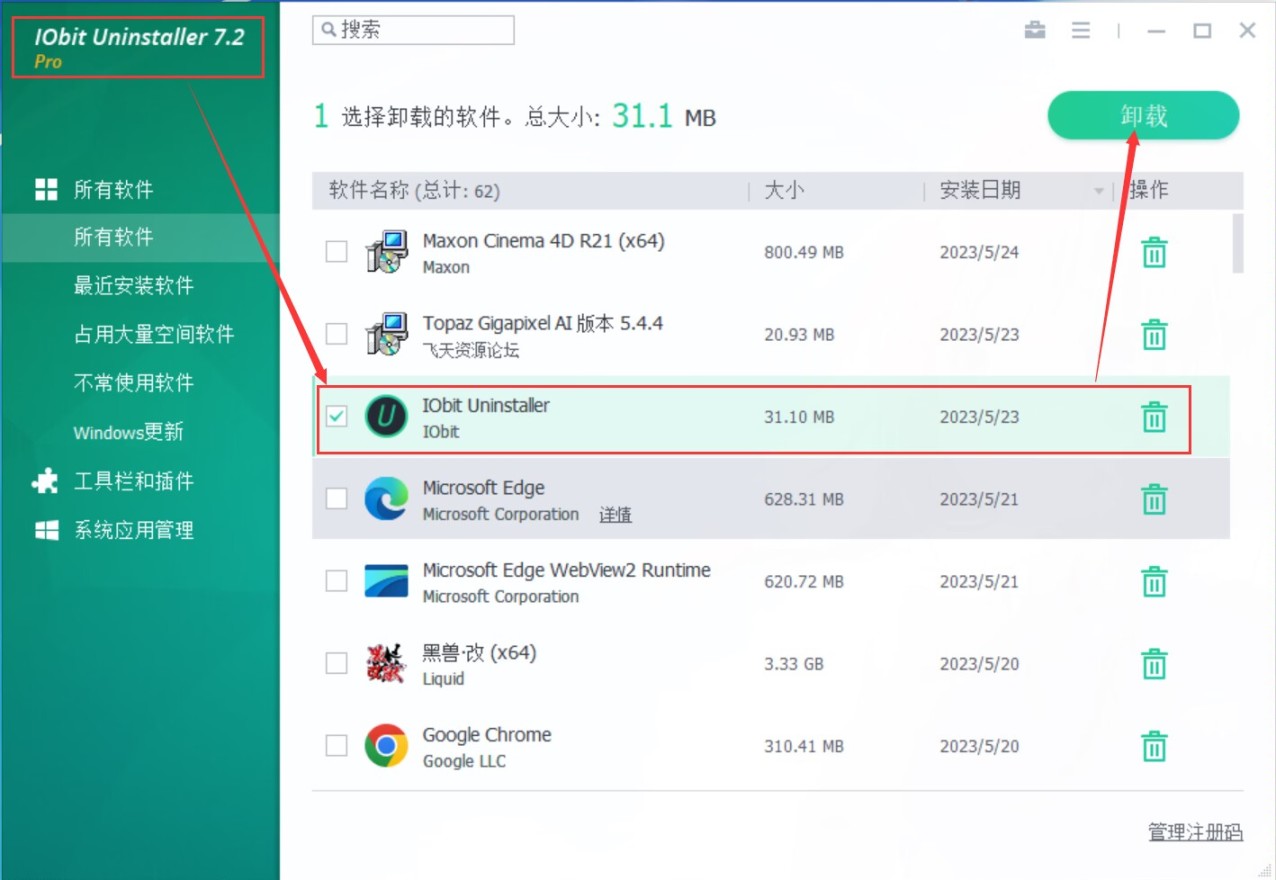Click the 20.93 MB size value
The width and height of the screenshot is (1276, 880).
click(x=799, y=335)
